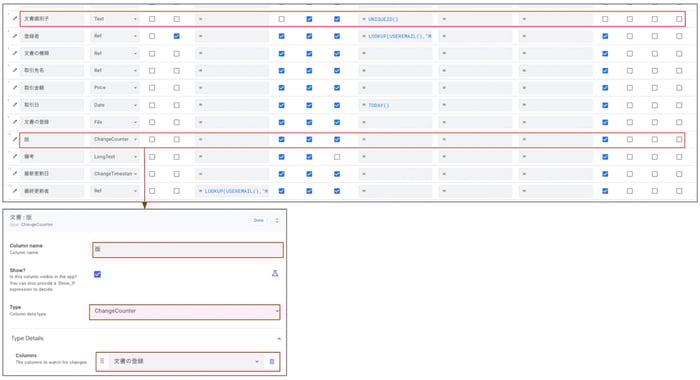Open edit pencil for the 取引先名 row
The image size is (700, 380).
click(15, 70)
